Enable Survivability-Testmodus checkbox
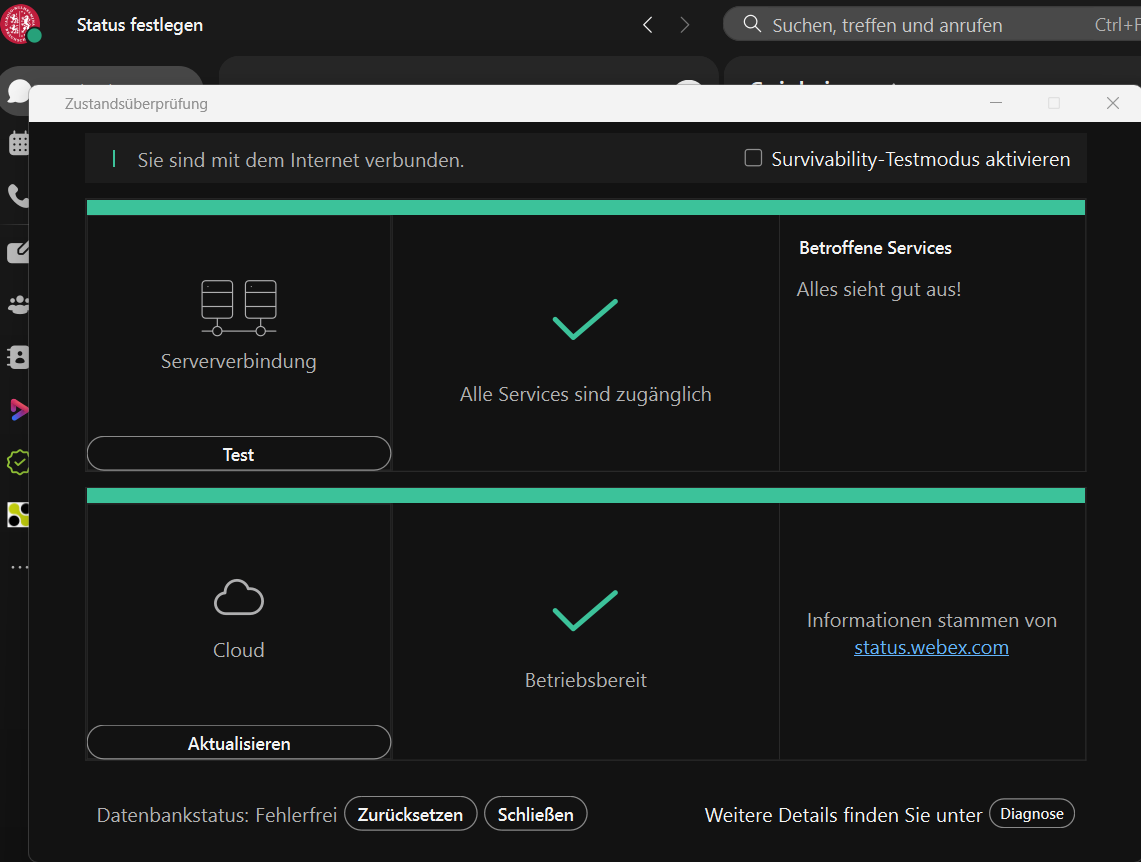The image size is (1141, 862). coord(753,158)
